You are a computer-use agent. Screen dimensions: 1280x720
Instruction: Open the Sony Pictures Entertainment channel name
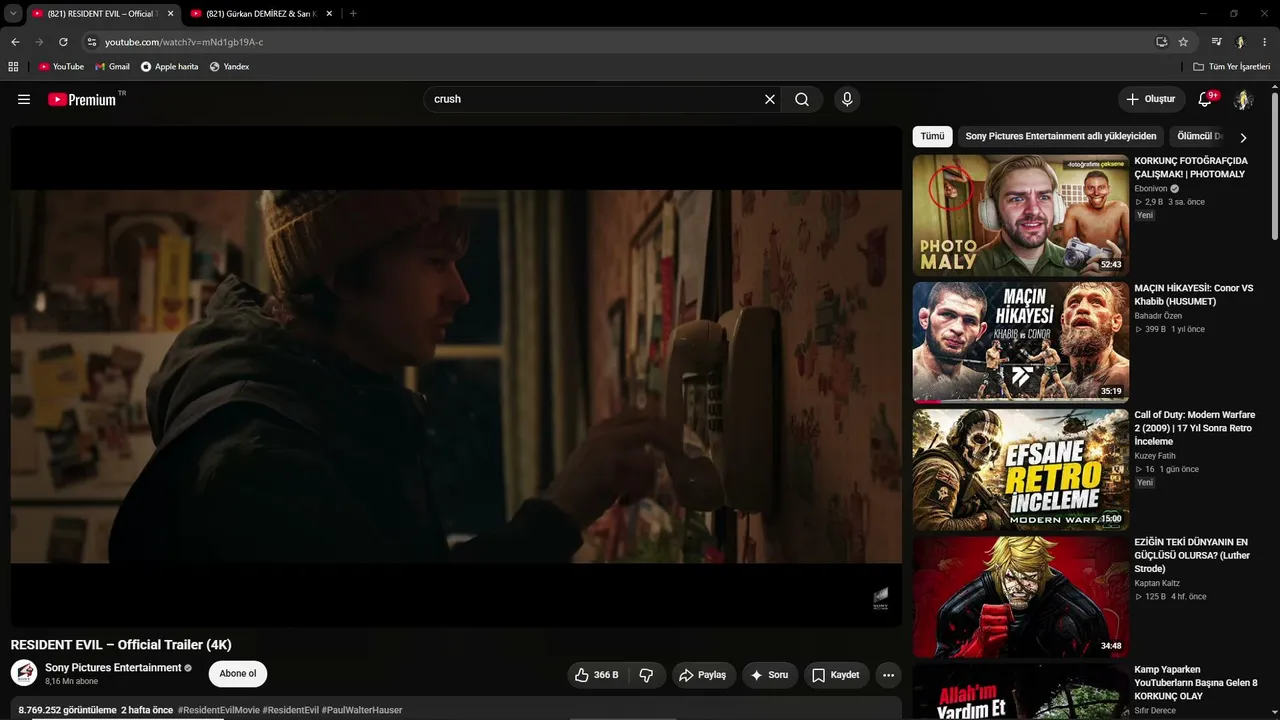113,667
